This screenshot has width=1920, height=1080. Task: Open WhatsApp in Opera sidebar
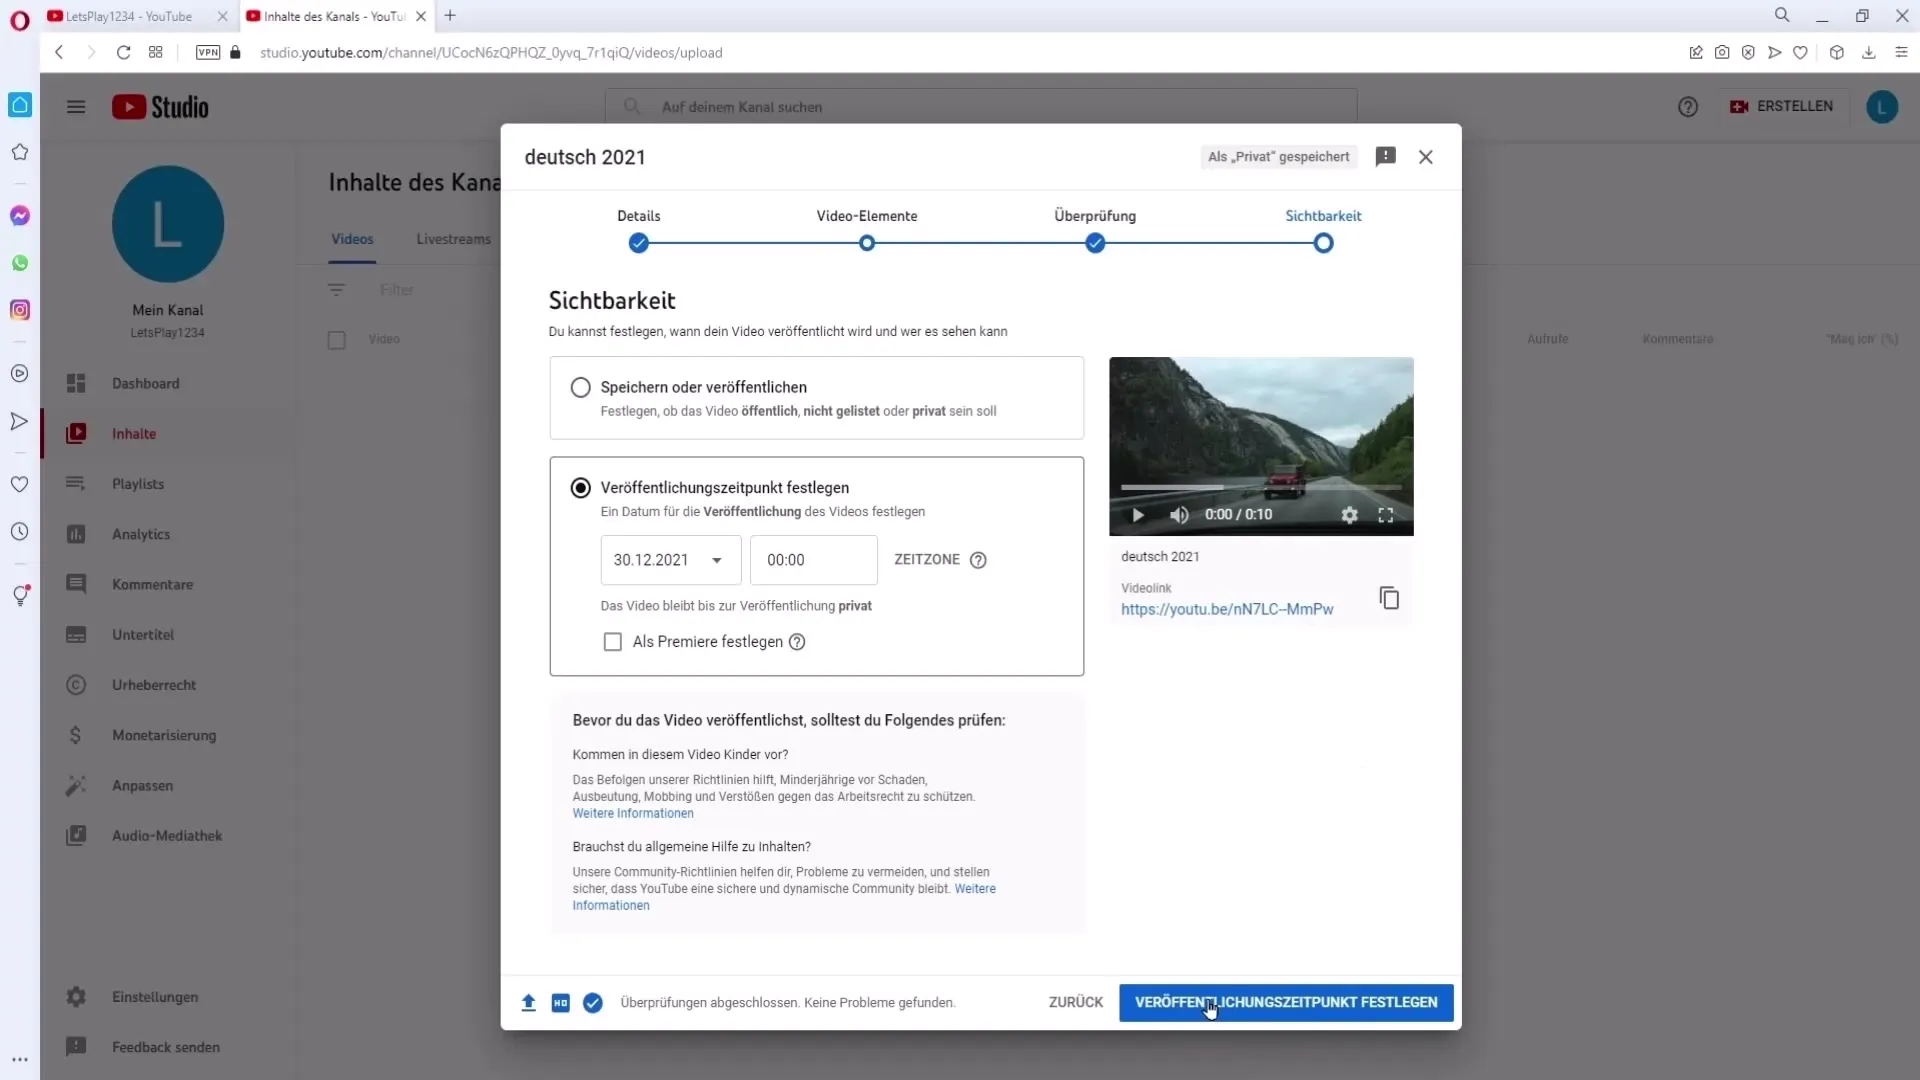tap(20, 263)
